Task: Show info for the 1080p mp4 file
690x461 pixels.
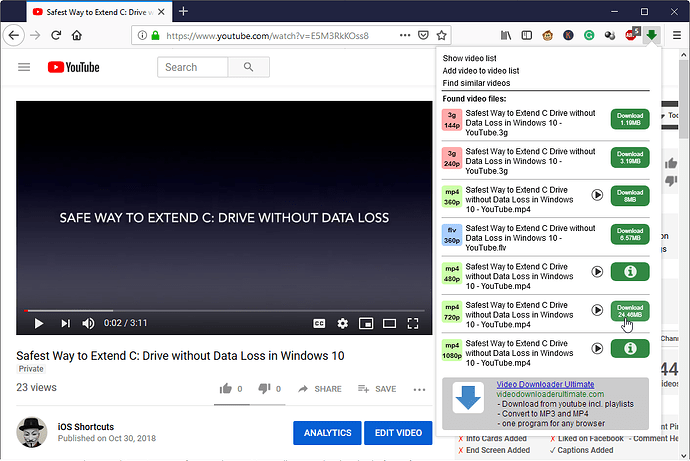Action: coord(630,348)
